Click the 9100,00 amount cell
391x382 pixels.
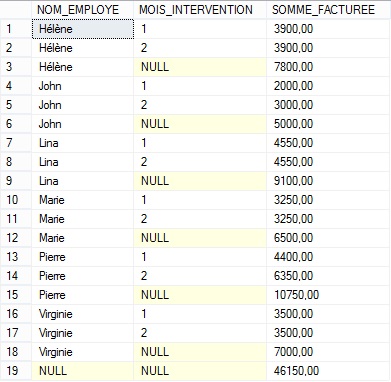pyautogui.click(x=329, y=181)
